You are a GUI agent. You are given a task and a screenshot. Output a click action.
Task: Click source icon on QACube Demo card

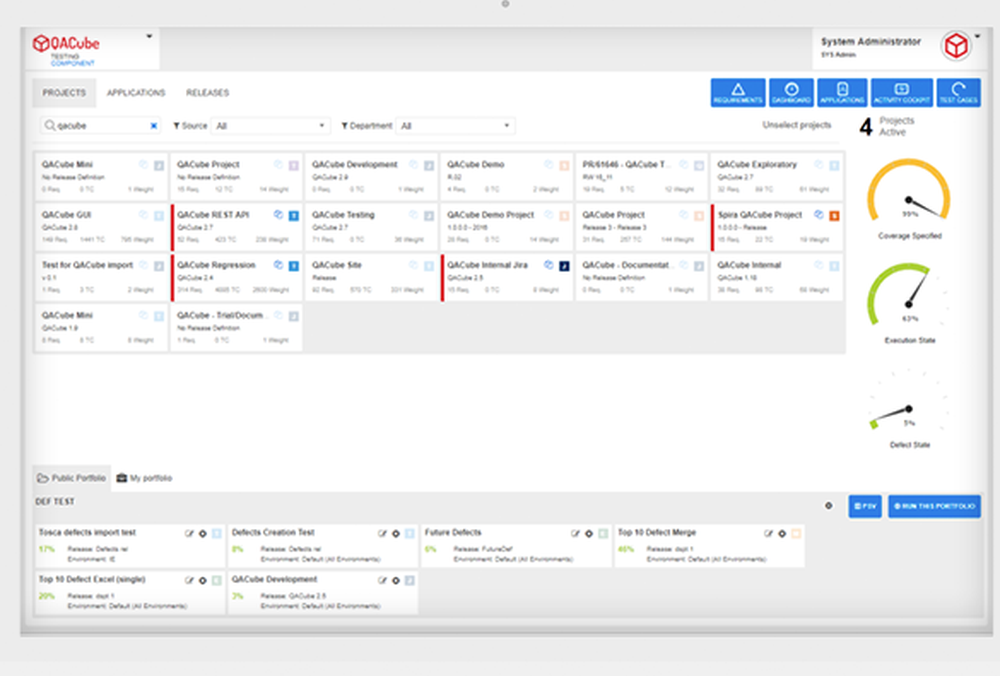[564, 165]
